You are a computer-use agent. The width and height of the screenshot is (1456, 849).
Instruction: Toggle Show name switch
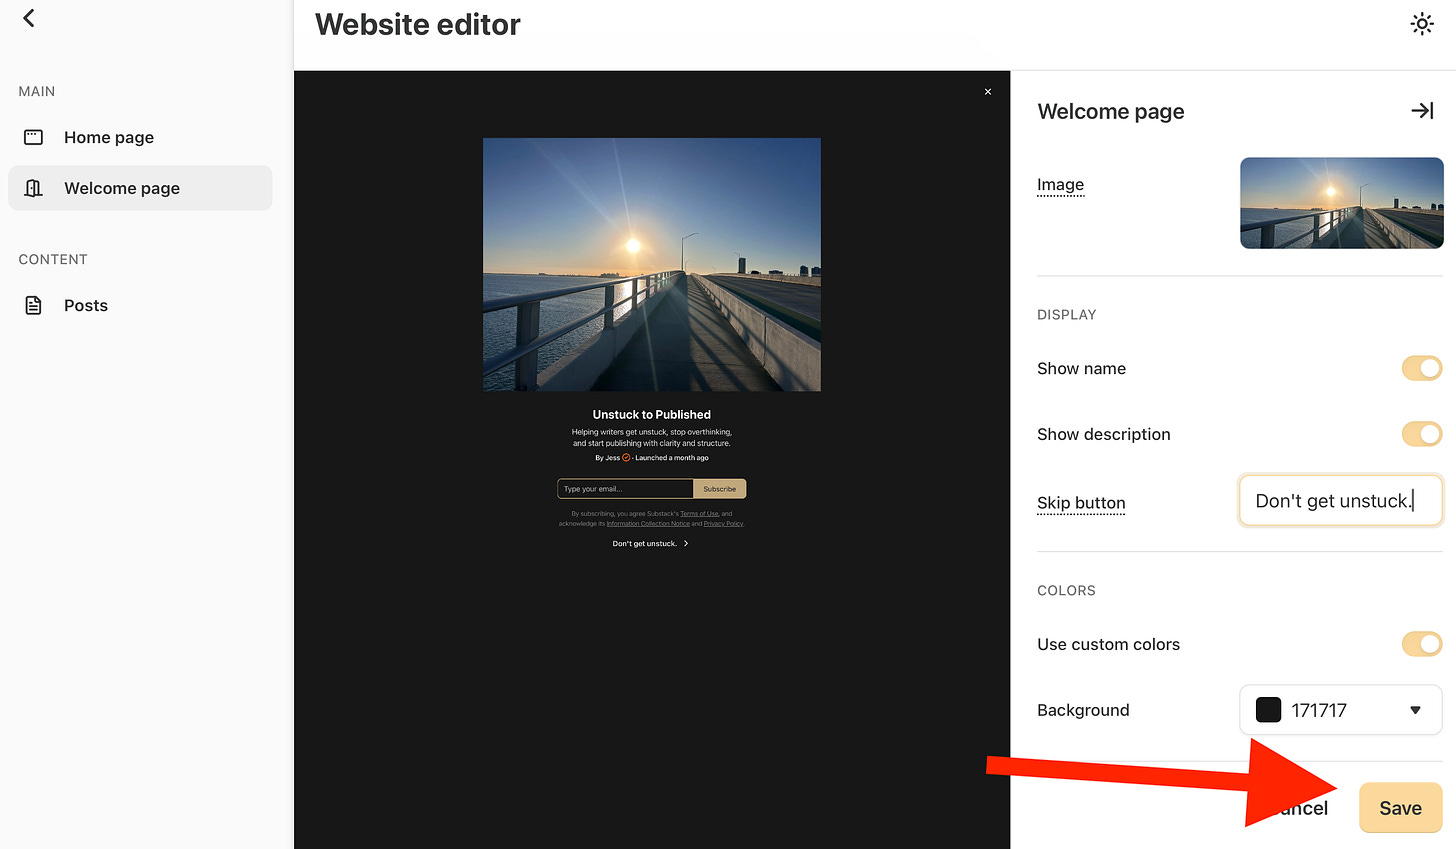[1421, 368]
